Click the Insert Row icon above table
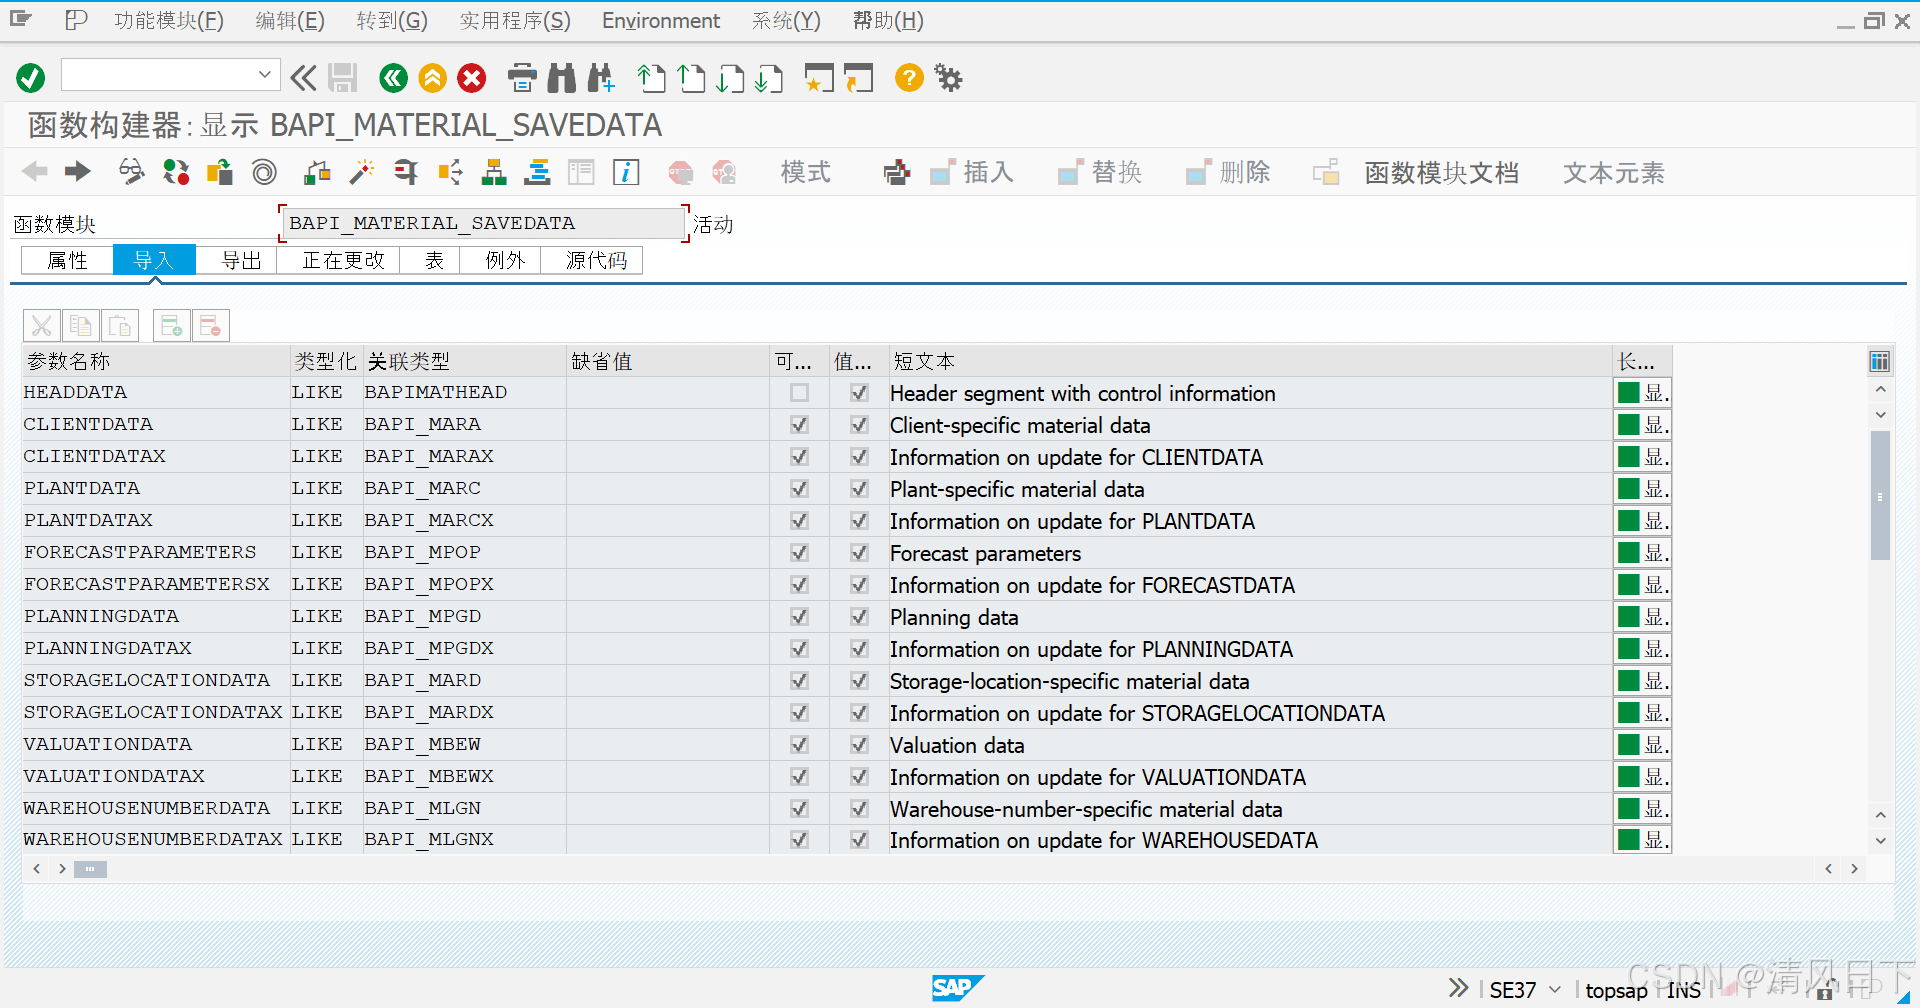1920x1008 pixels. tap(171, 326)
